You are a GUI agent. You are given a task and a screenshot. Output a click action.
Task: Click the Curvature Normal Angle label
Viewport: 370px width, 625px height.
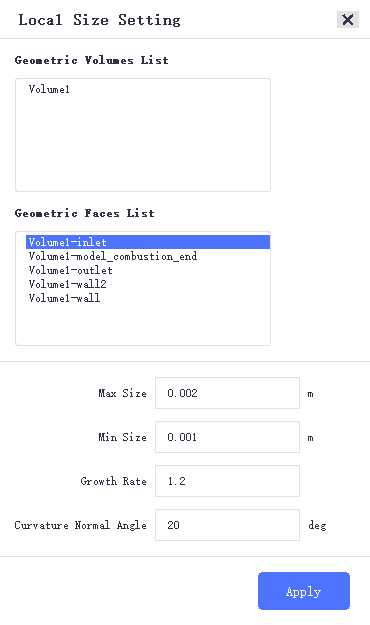[81, 525]
